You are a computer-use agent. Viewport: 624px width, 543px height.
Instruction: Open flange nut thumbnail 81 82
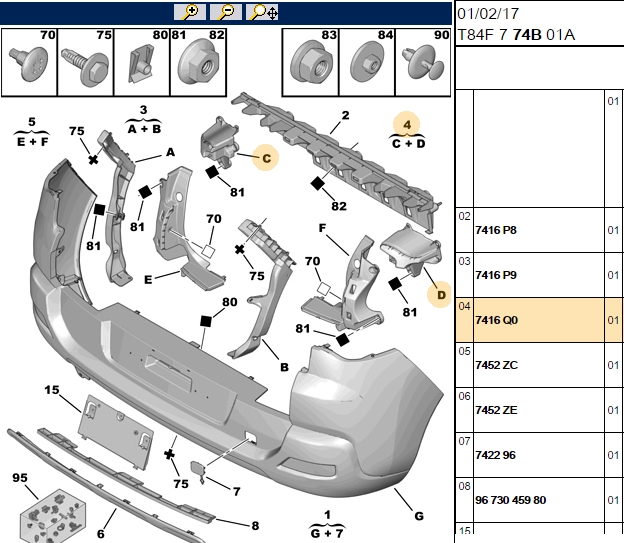198,62
